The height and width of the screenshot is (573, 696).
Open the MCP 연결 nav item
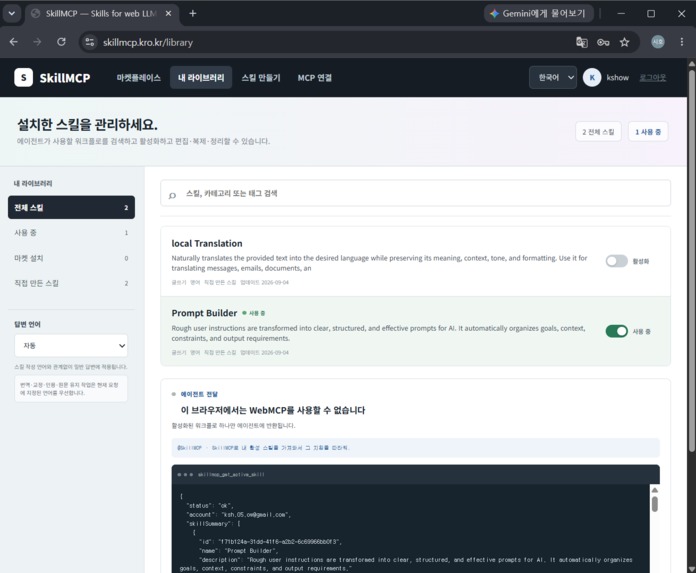pyautogui.click(x=315, y=78)
